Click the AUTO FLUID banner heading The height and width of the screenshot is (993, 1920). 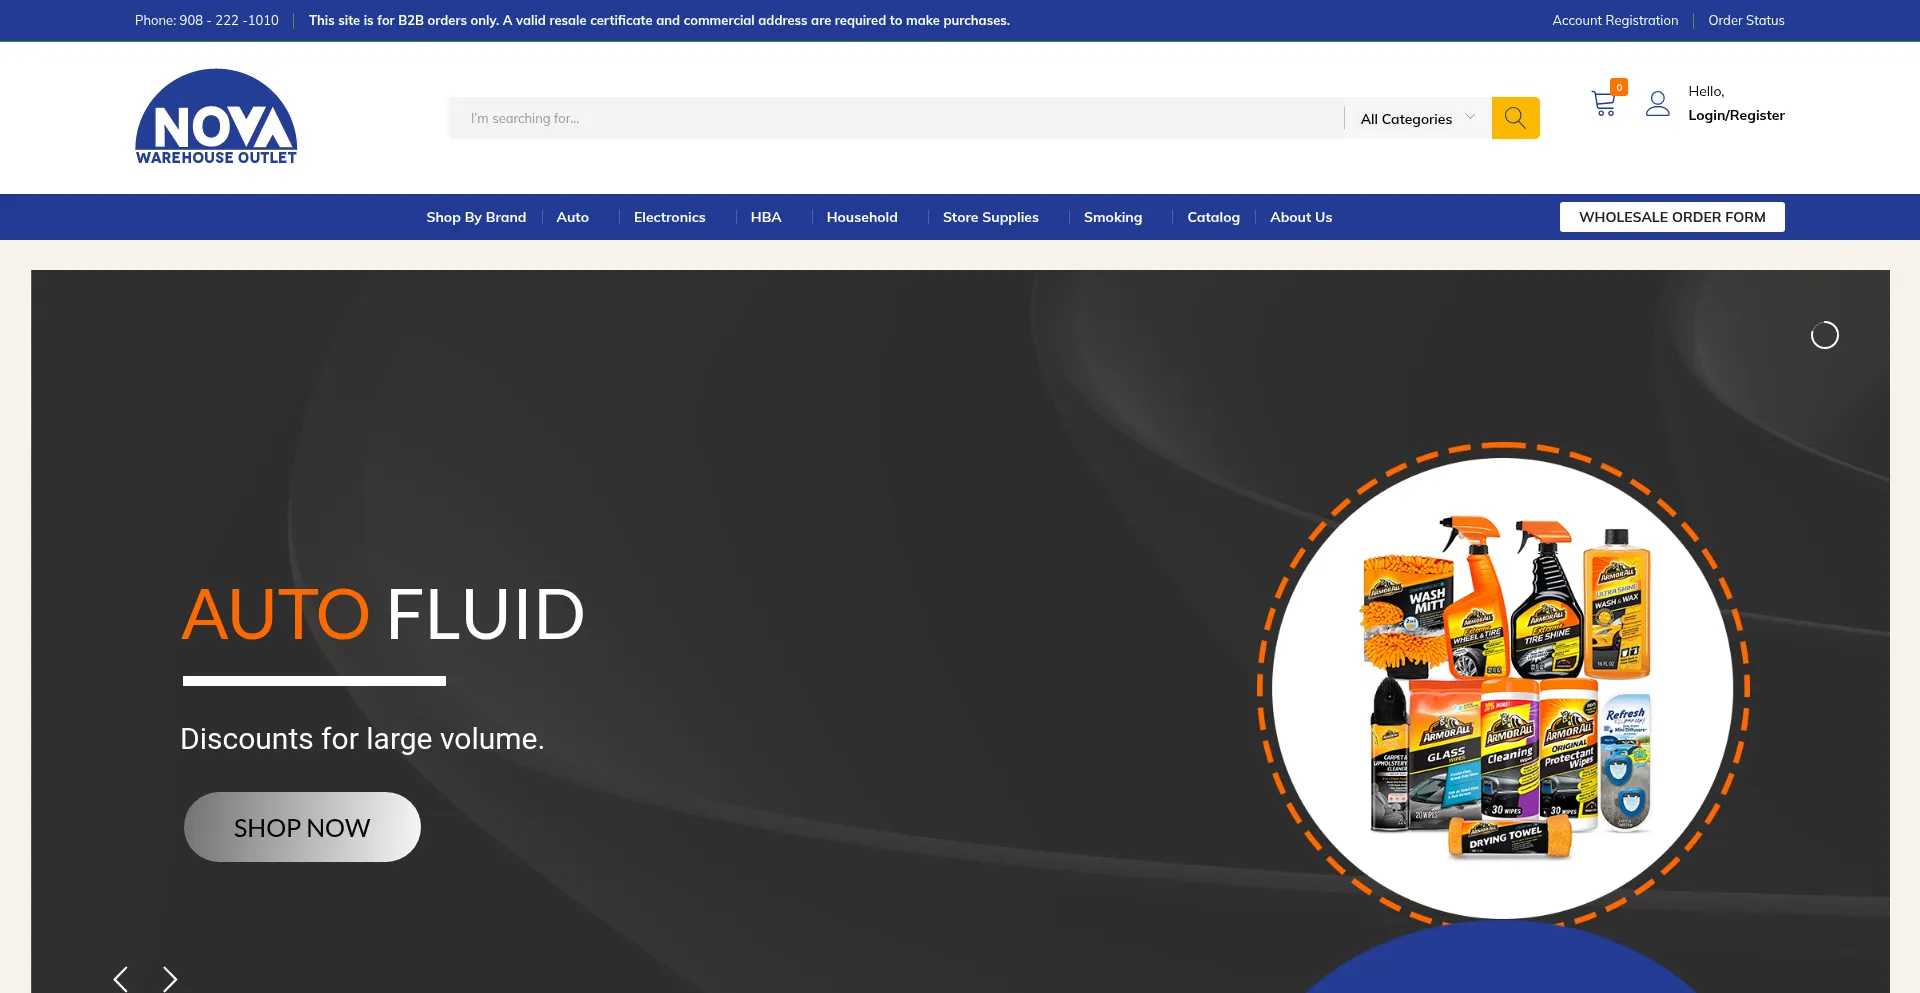coord(383,614)
